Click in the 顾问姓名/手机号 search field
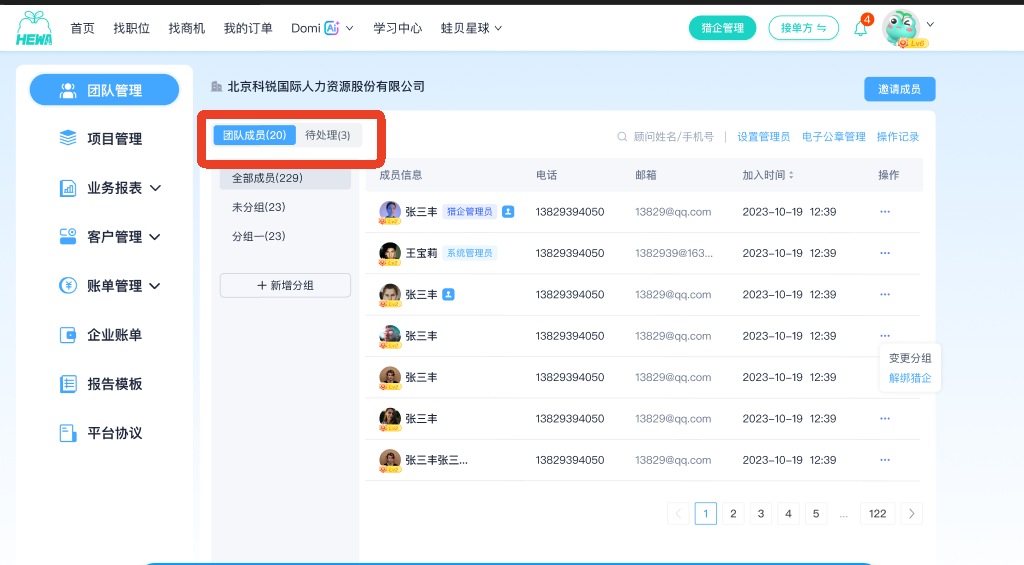Screen dimensions: 1024x565 [673, 137]
